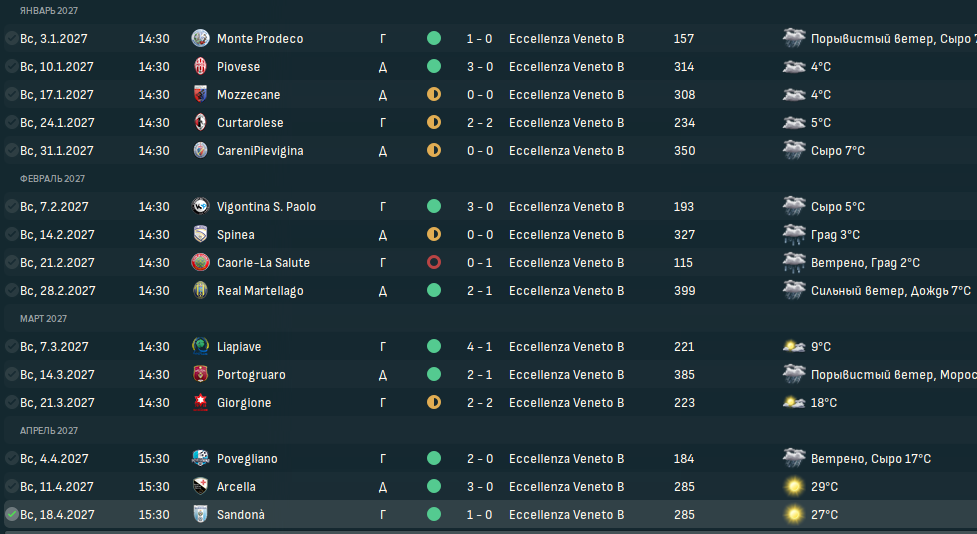Image resolution: width=977 pixels, height=534 pixels.
Task: Select the Curtarolese team badge
Action: (x=200, y=122)
